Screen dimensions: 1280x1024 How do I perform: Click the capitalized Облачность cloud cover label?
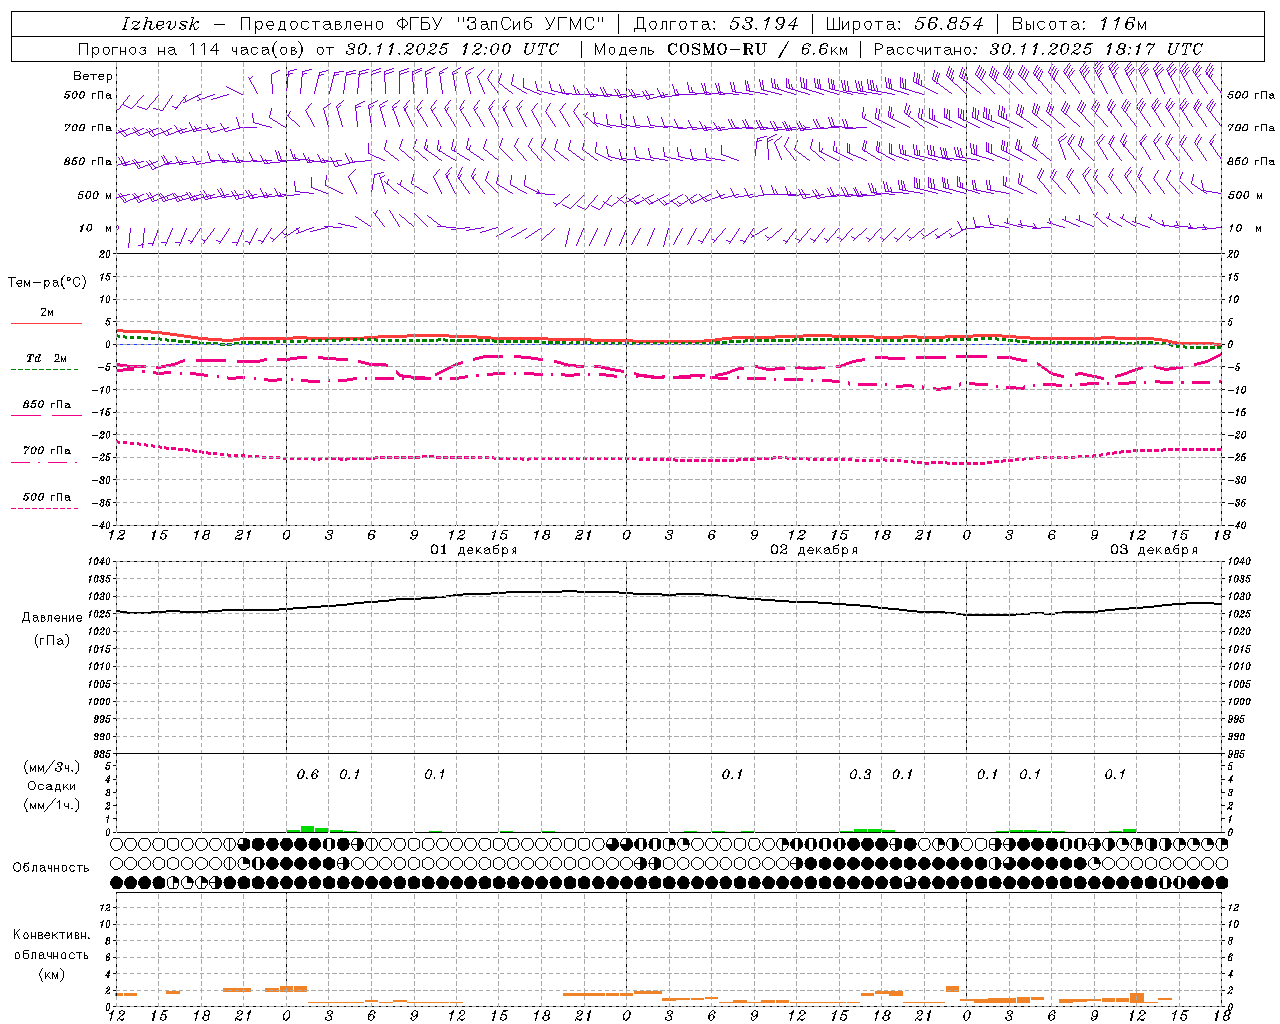(x=51, y=868)
